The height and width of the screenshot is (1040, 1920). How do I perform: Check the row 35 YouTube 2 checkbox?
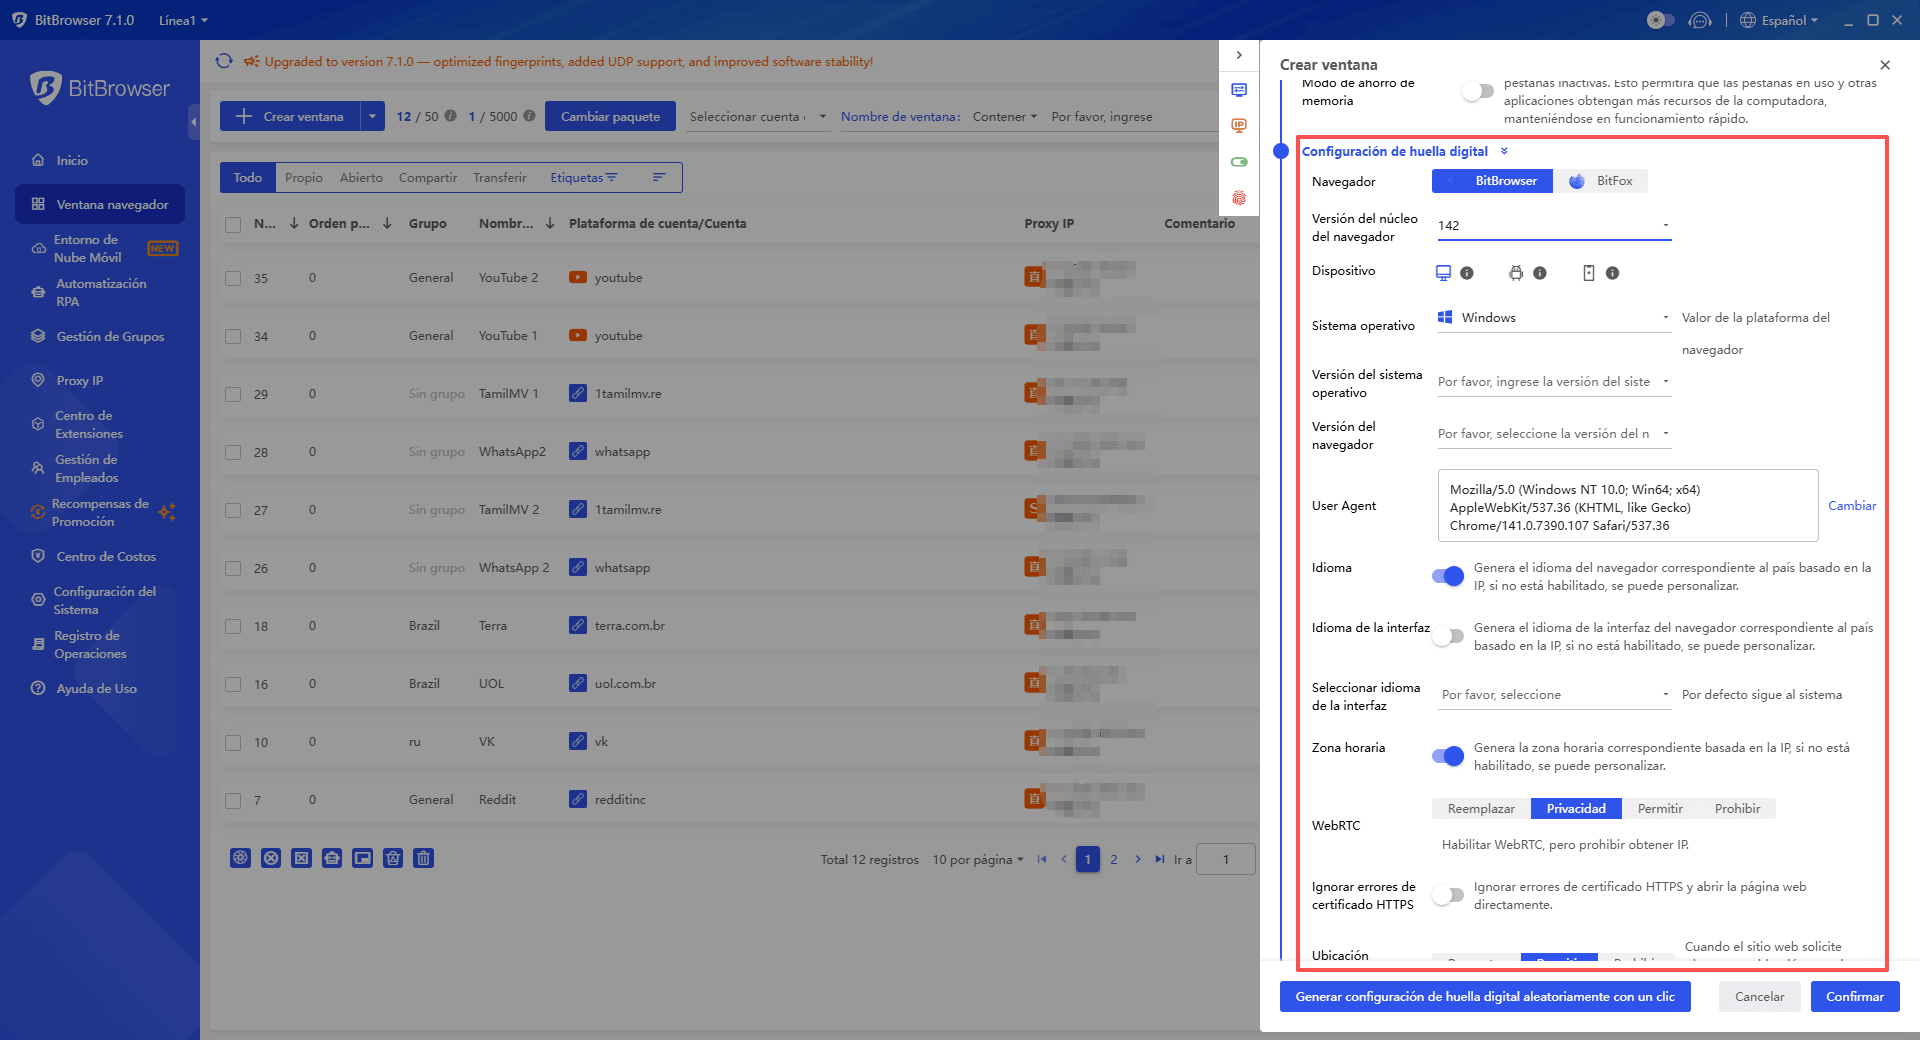tap(233, 278)
